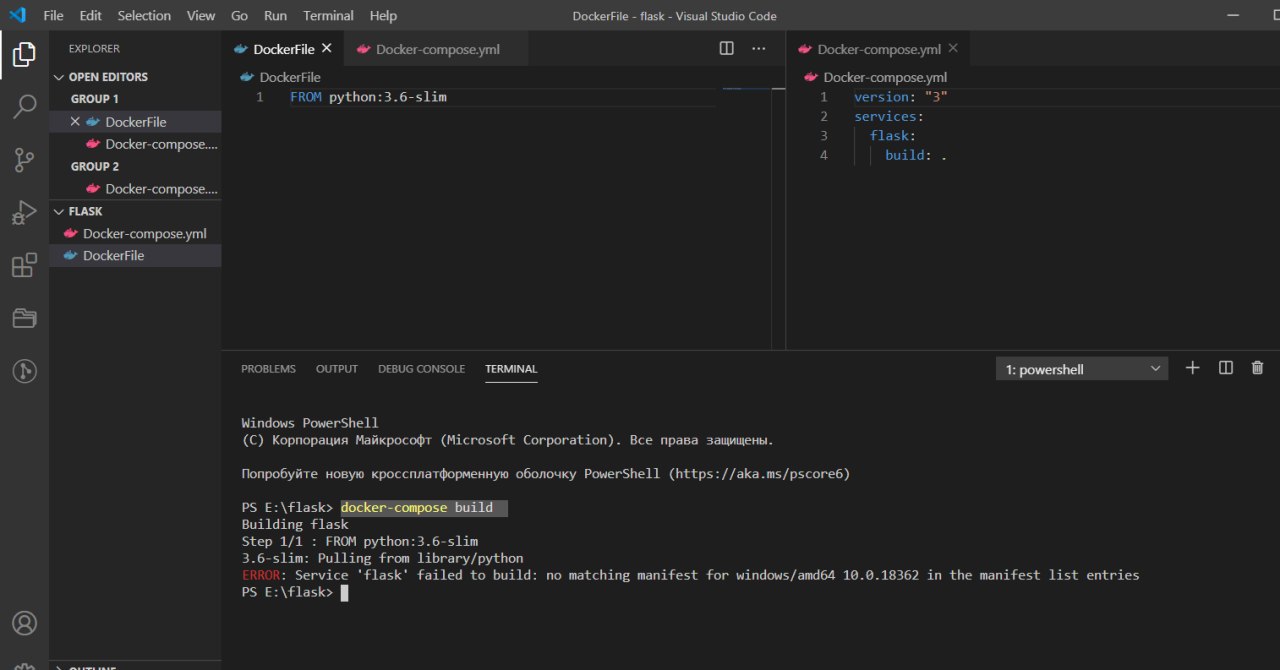Open the Run and Debug view
The height and width of the screenshot is (670, 1280).
[24, 213]
